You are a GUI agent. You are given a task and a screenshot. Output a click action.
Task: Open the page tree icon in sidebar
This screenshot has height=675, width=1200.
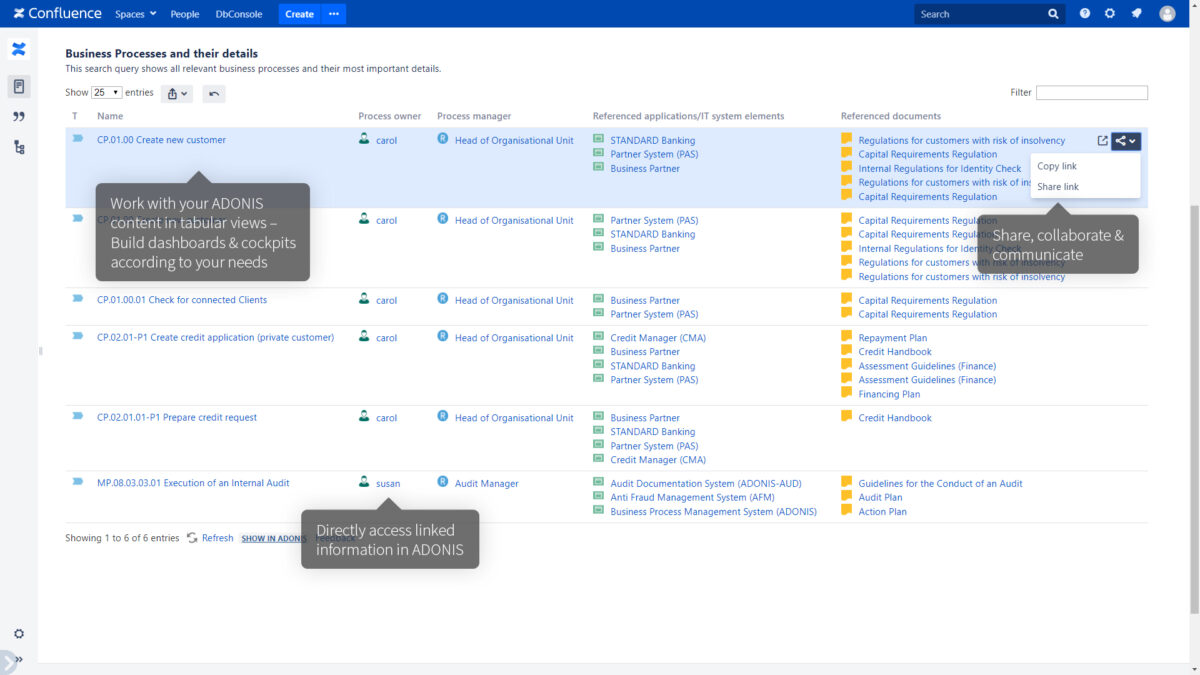click(18, 147)
